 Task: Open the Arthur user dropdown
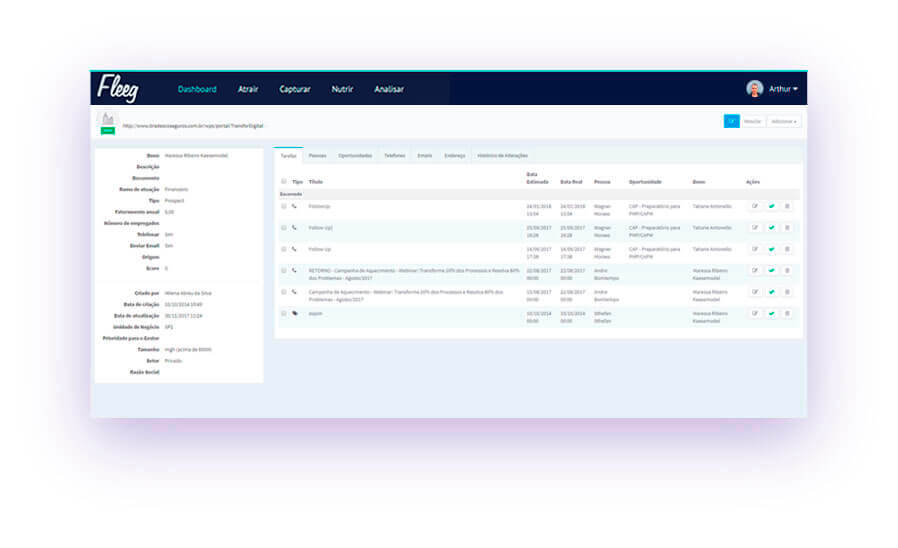783,89
